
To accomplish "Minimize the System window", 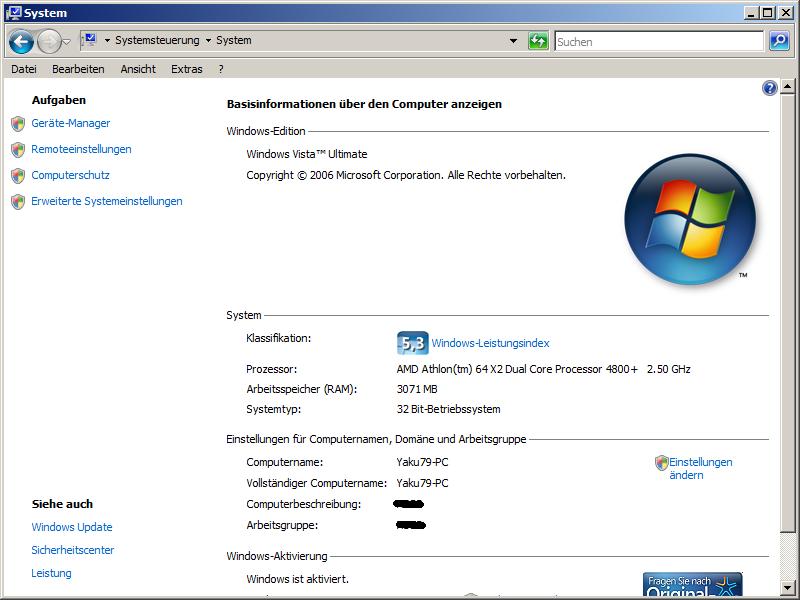I will (750, 13).
